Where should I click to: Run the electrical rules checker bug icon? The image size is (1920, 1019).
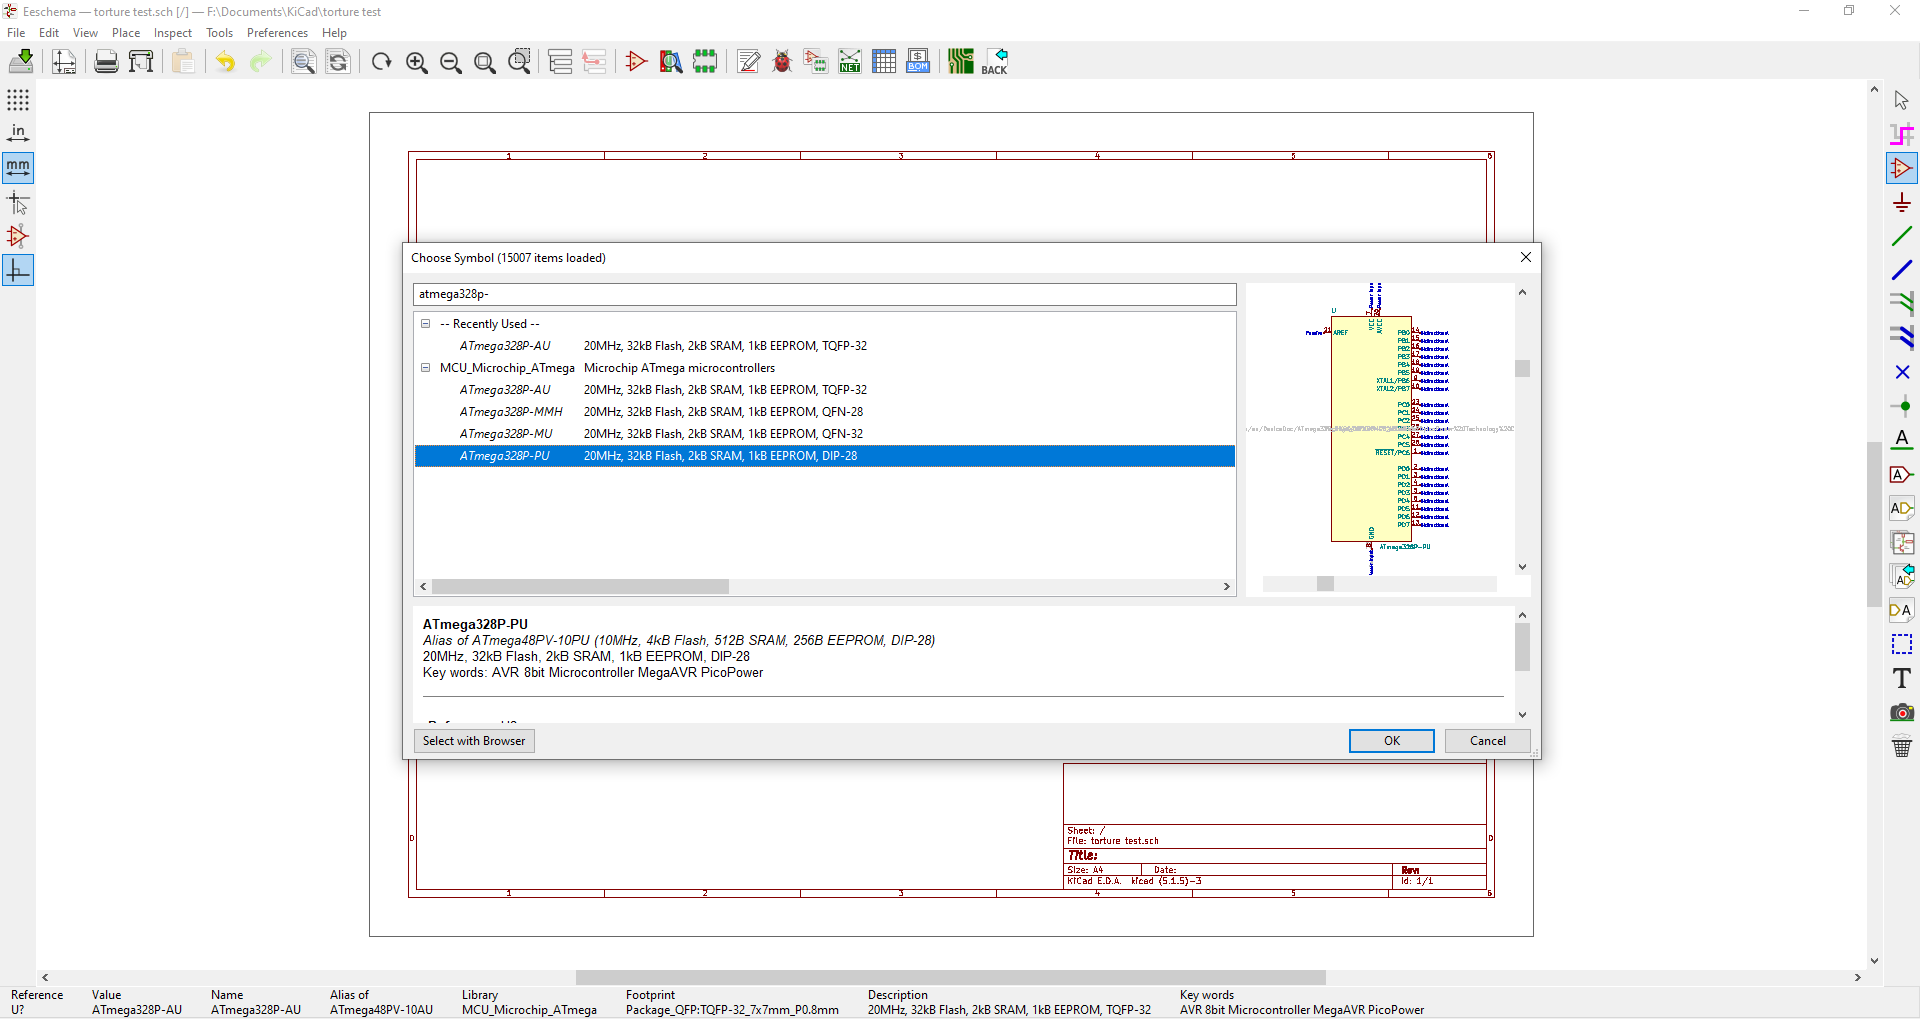click(782, 62)
